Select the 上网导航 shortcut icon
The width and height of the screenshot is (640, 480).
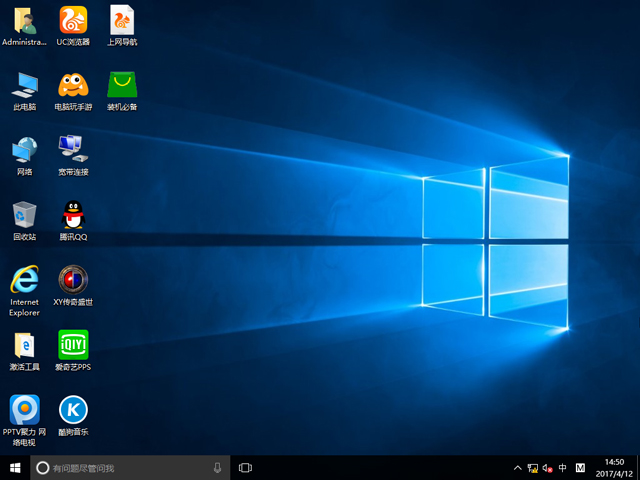click(x=122, y=20)
